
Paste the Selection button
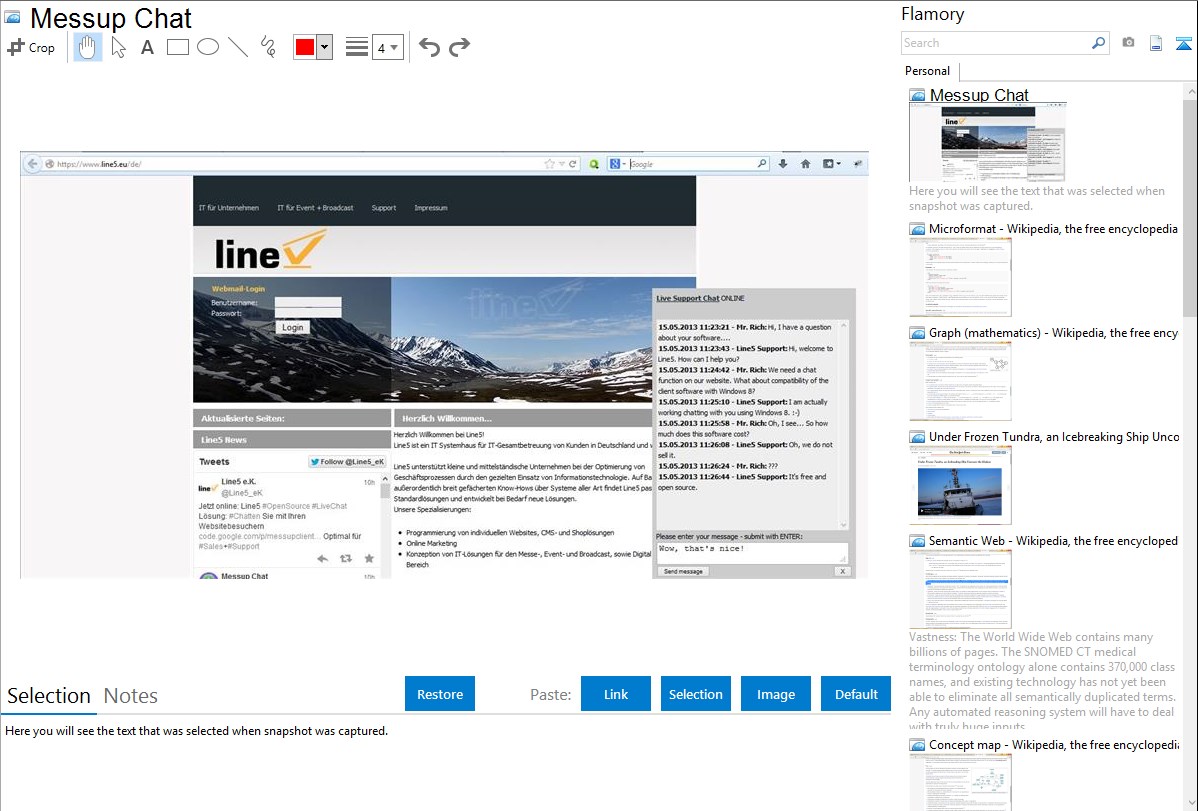coord(695,693)
